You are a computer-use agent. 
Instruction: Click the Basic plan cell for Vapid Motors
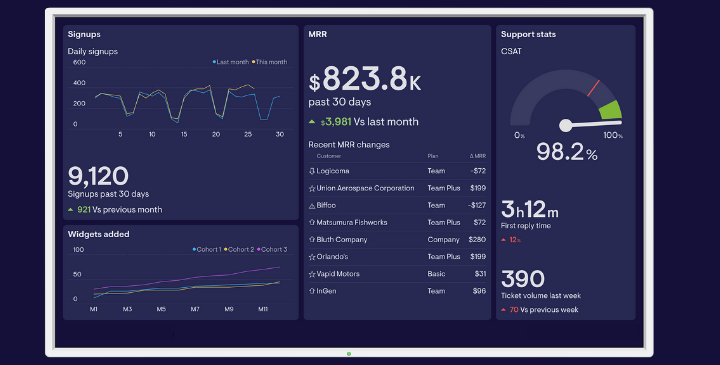point(436,274)
